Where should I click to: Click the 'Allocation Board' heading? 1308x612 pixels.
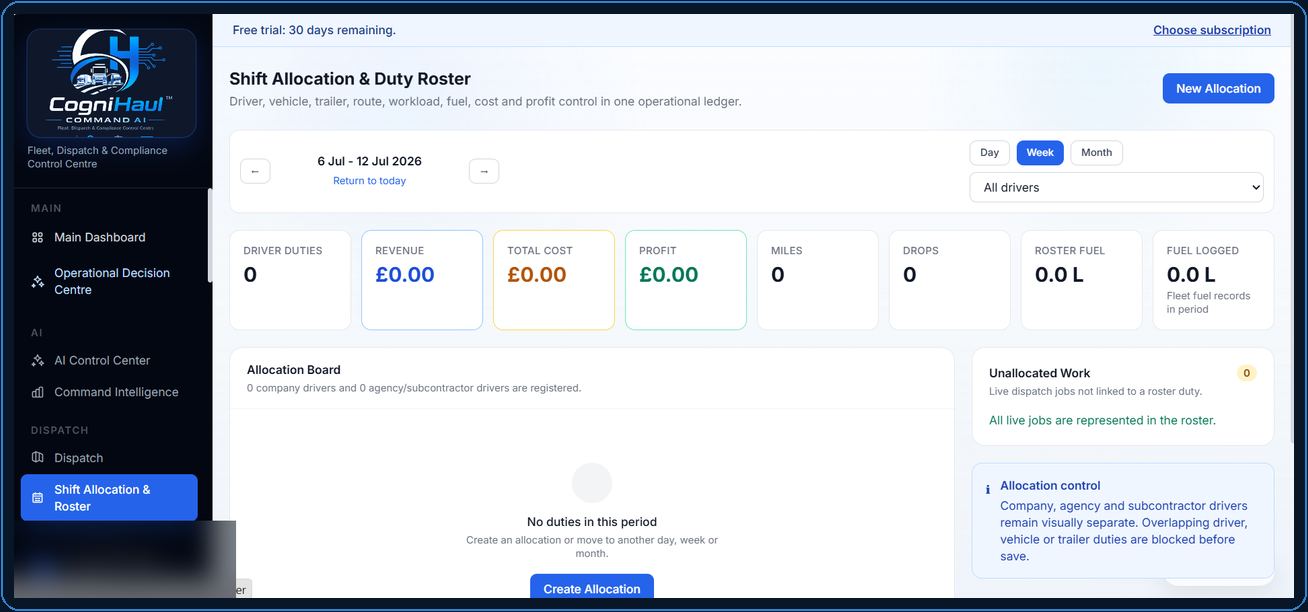294,370
